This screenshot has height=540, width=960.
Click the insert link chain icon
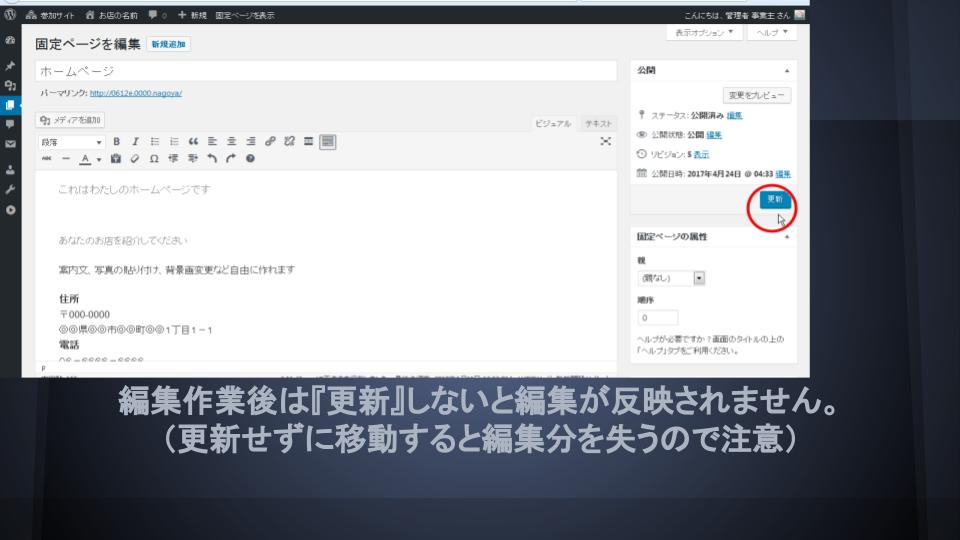coord(270,142)
